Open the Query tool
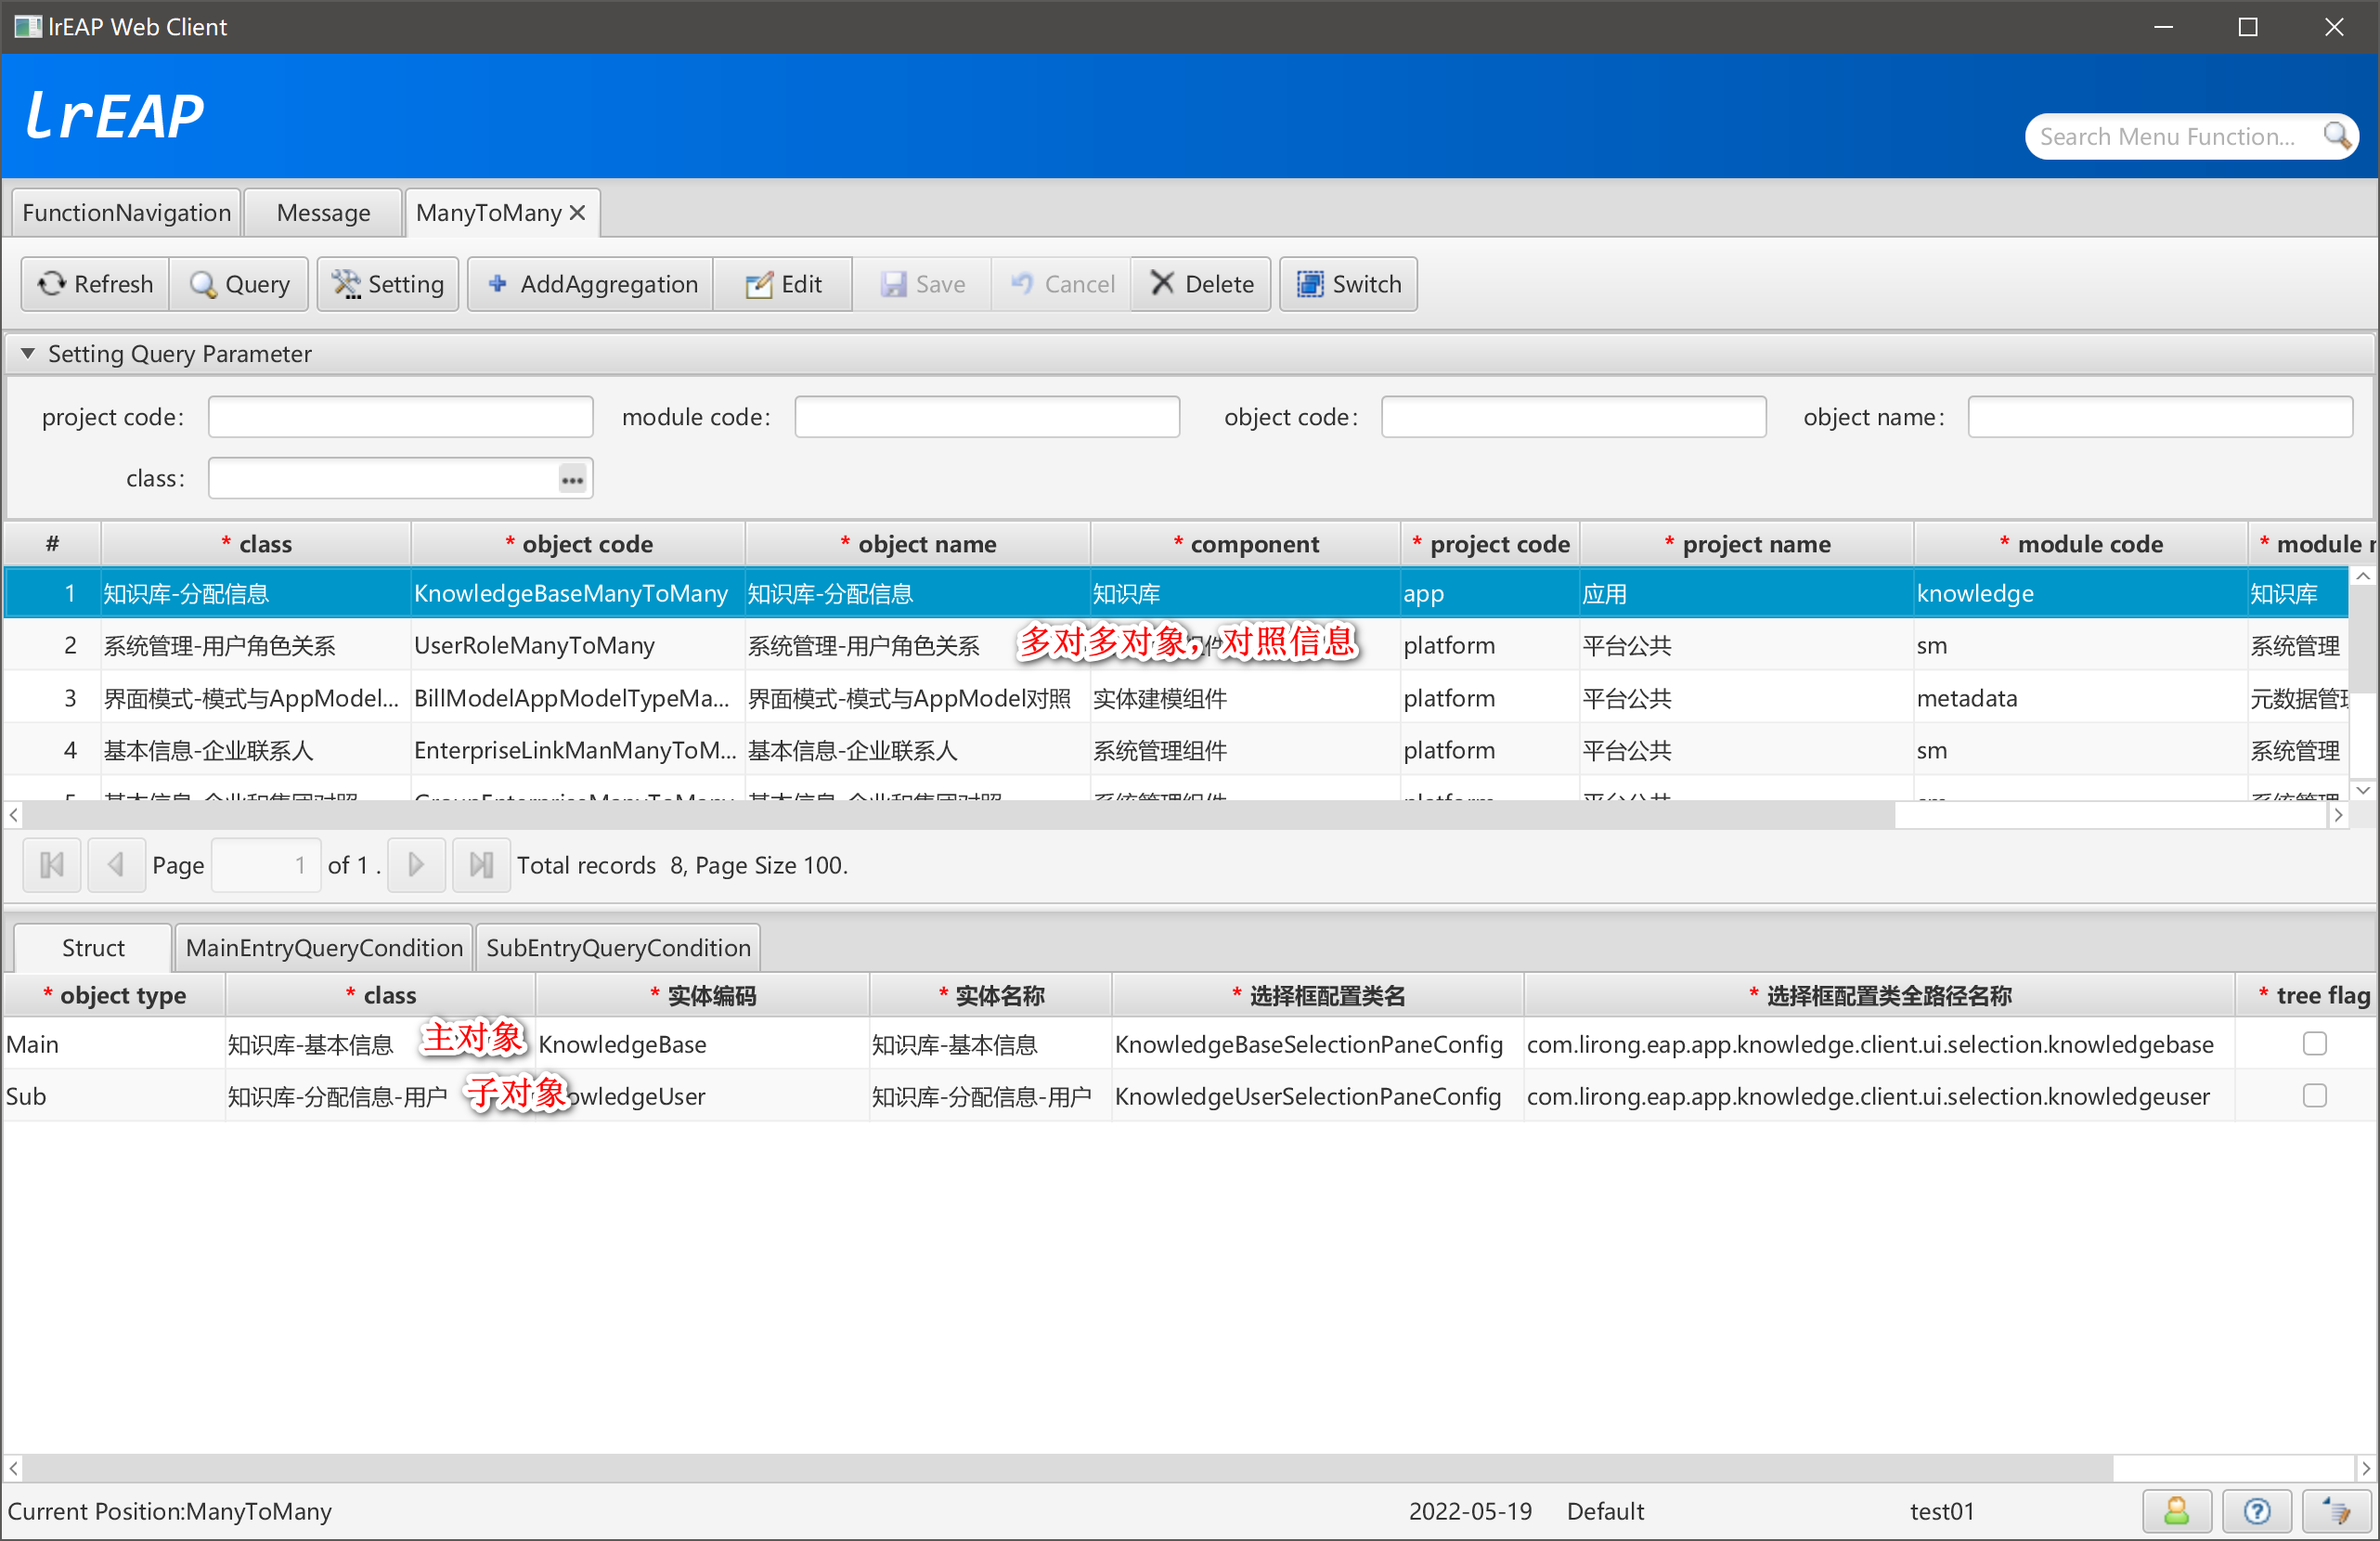The width and height of the screenshot is (2380, 1541). 239,284
